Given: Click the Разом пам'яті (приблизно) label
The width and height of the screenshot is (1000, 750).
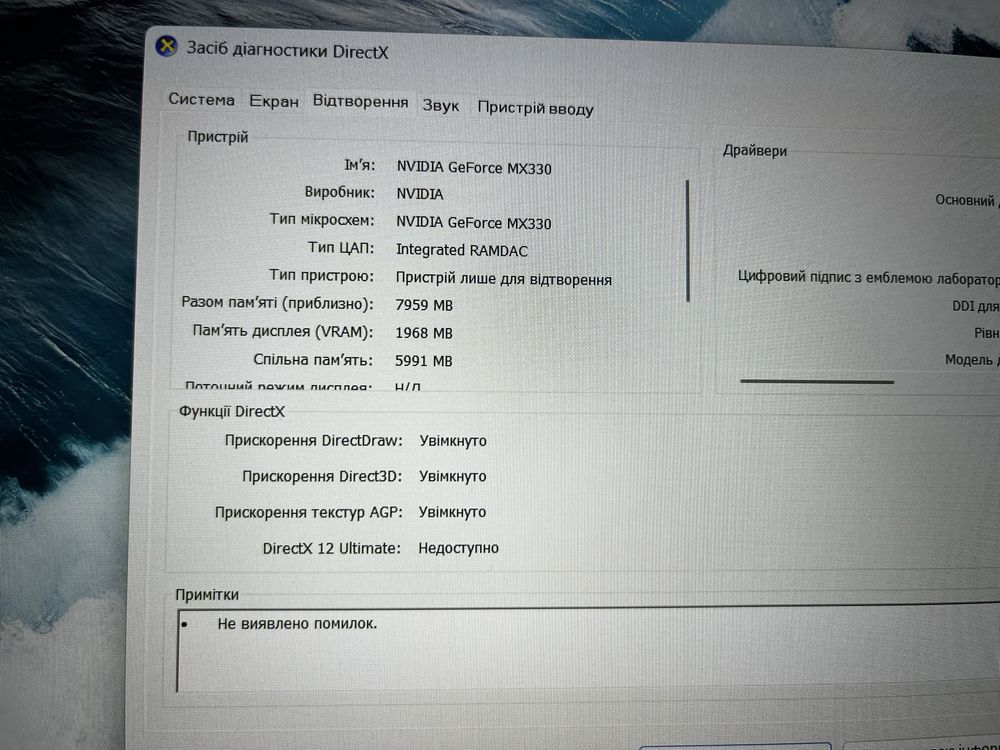Looking at the screenshot, I should pos(277,303).
